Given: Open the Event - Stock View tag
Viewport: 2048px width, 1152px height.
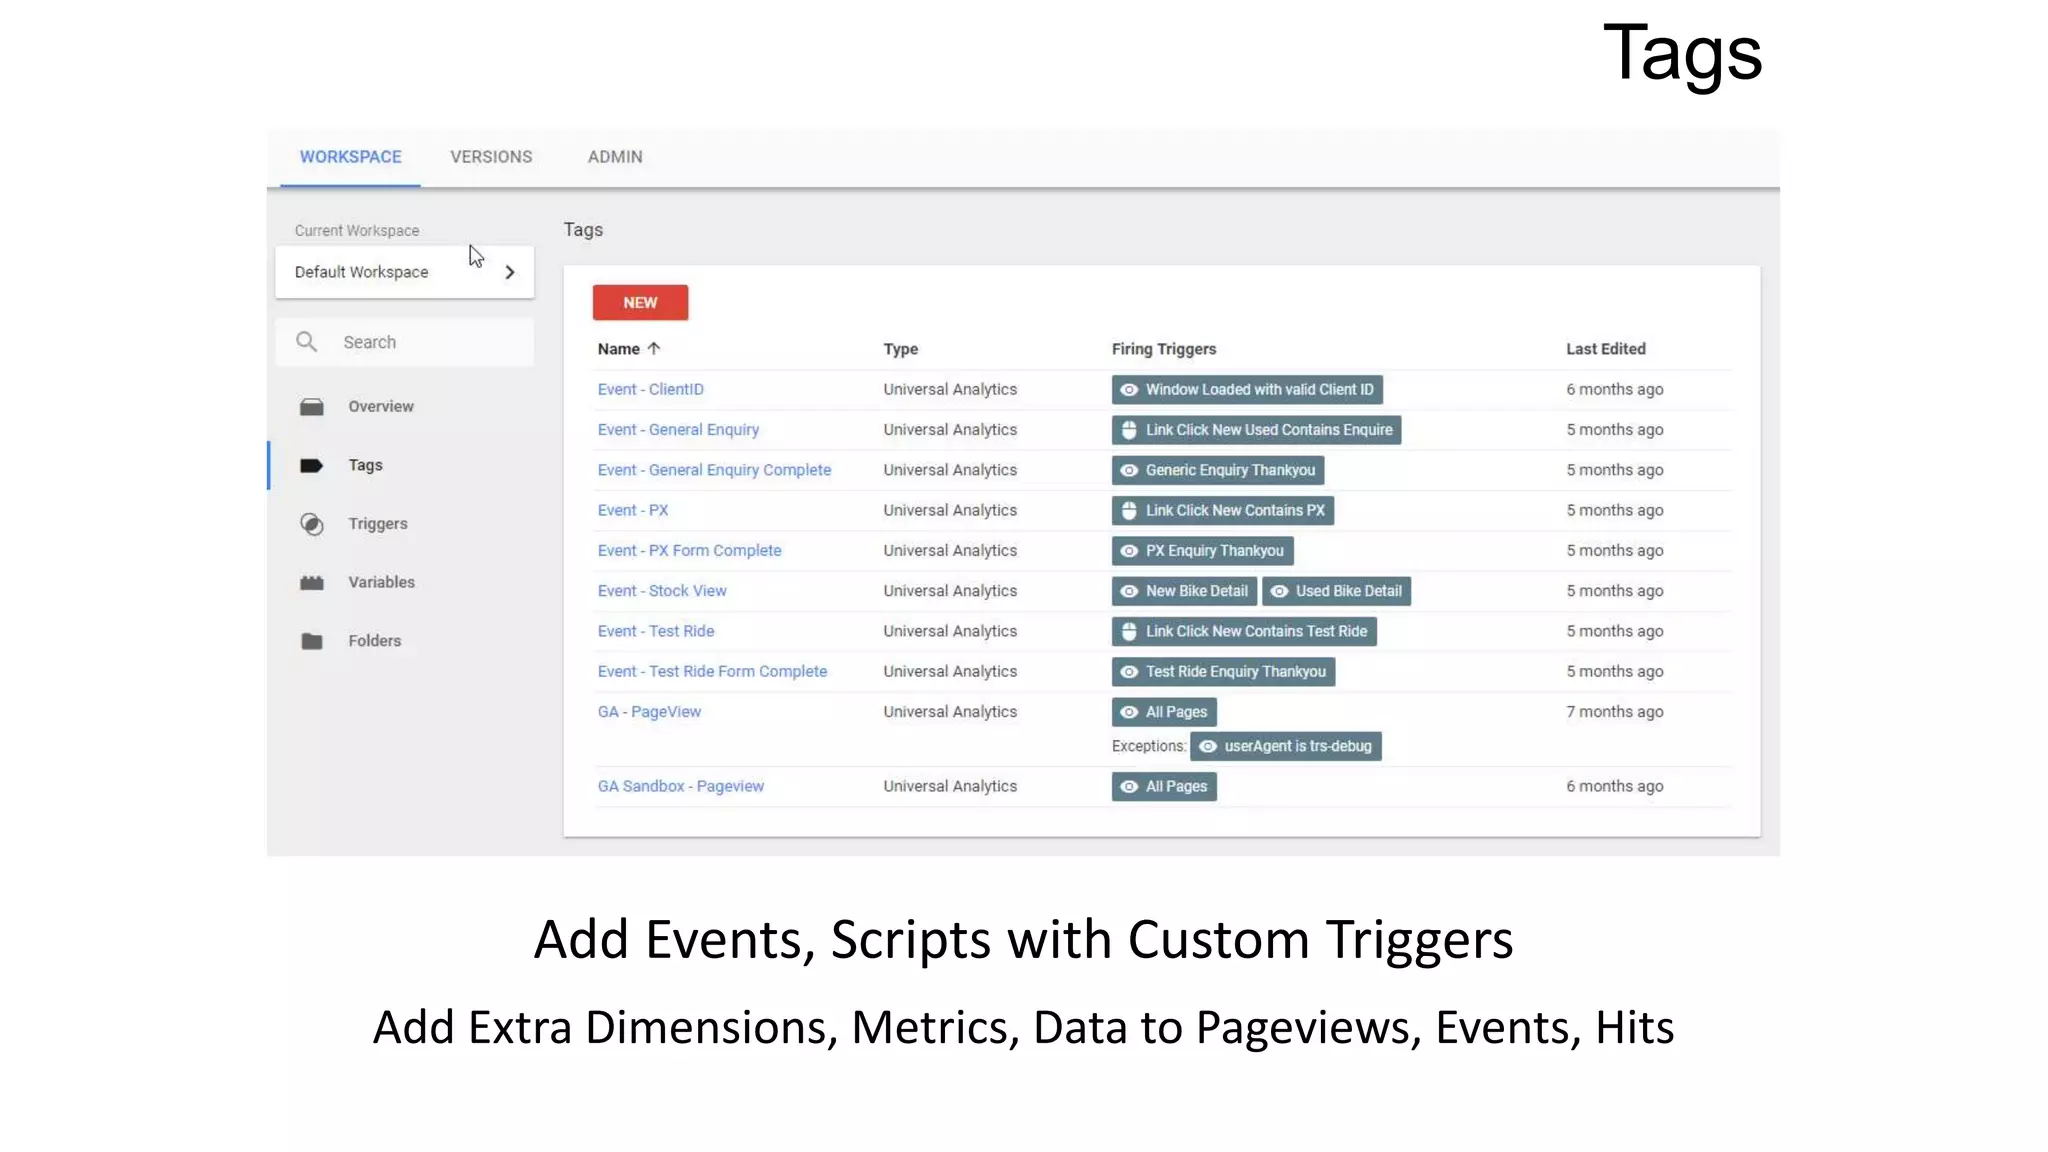Looking at the screenshot, I should 662,591.
